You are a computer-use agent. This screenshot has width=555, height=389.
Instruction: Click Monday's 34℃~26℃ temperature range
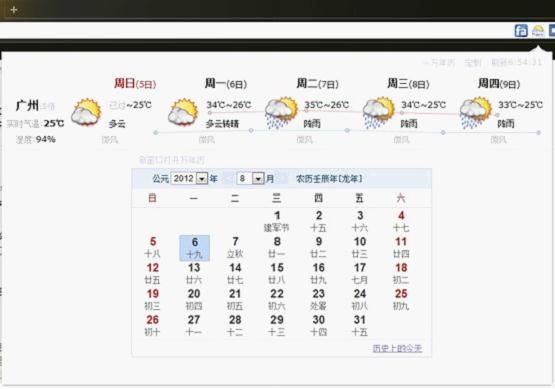229,105
